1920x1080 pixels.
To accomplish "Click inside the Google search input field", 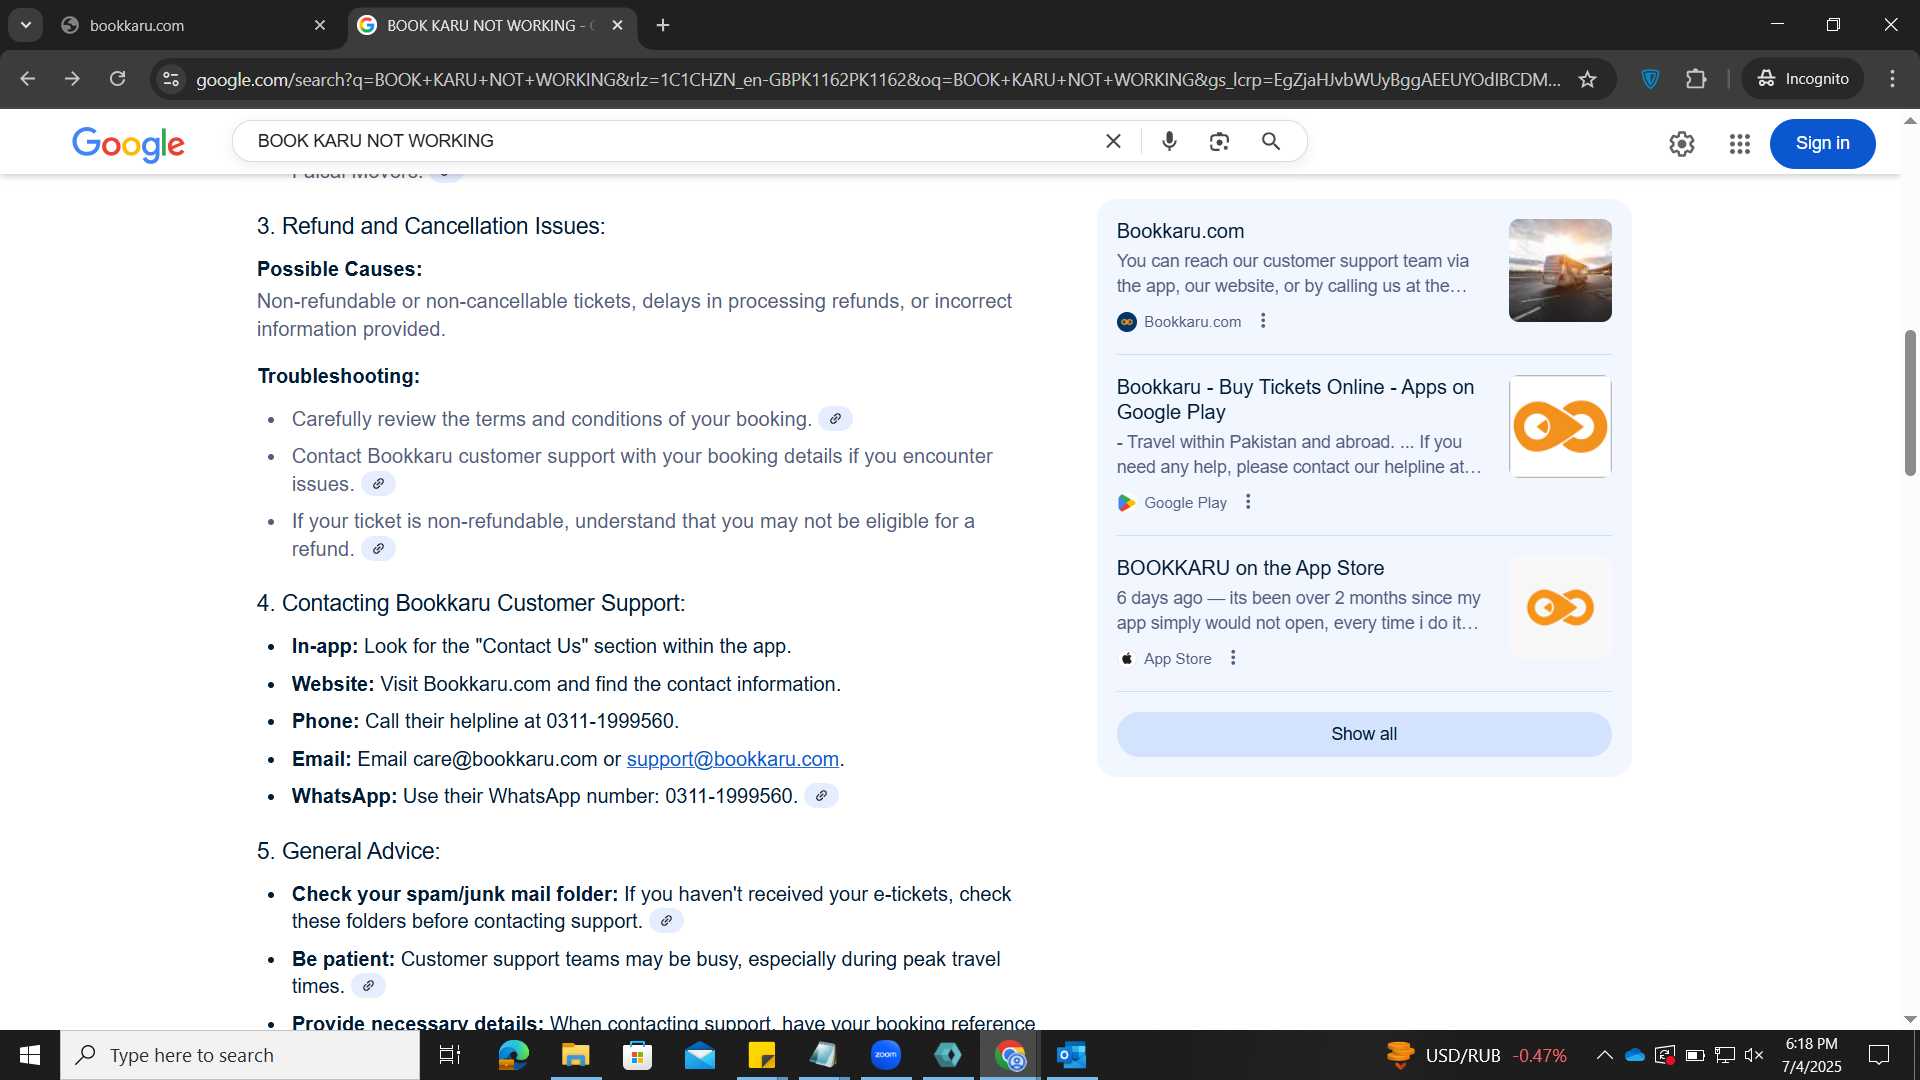I will click(670, 141).
